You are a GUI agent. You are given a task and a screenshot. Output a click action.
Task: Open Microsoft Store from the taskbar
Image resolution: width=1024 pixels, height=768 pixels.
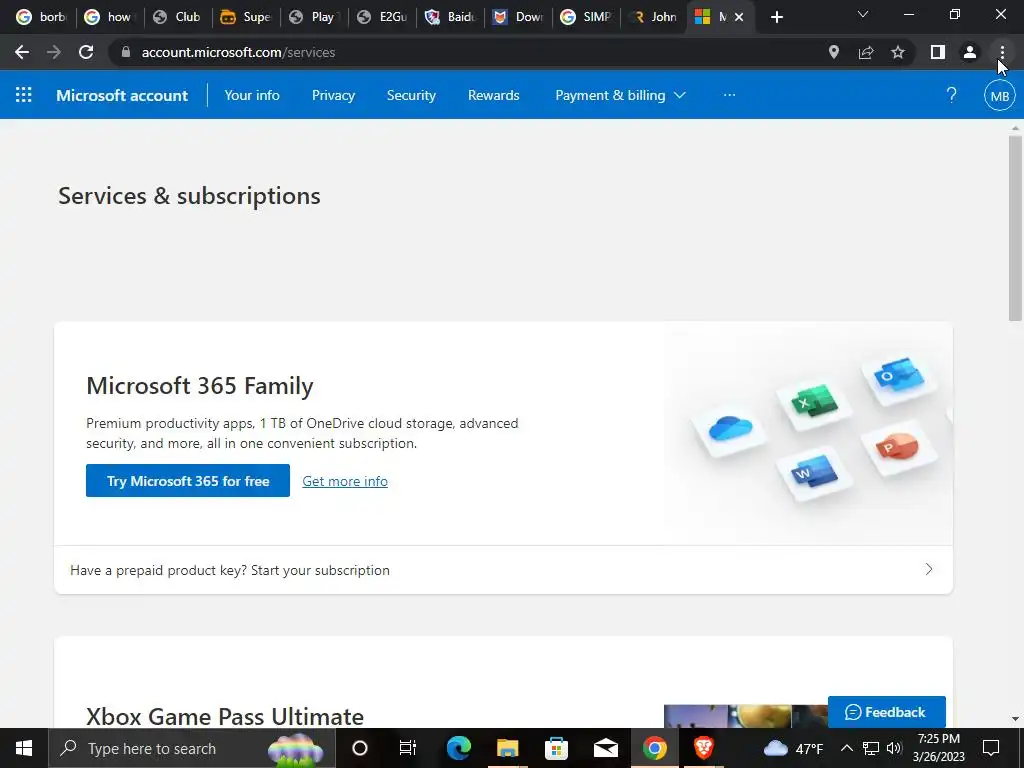coord(556,748)
